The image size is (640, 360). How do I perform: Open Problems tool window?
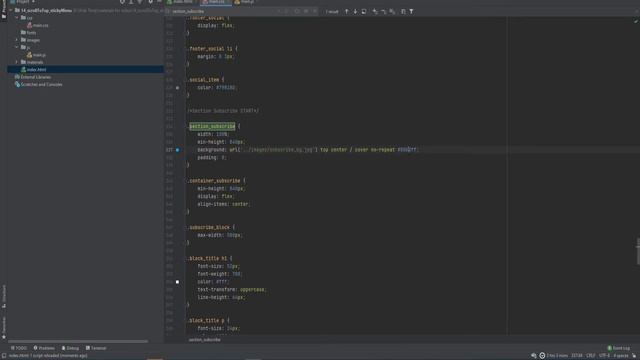tap(44, 348)
